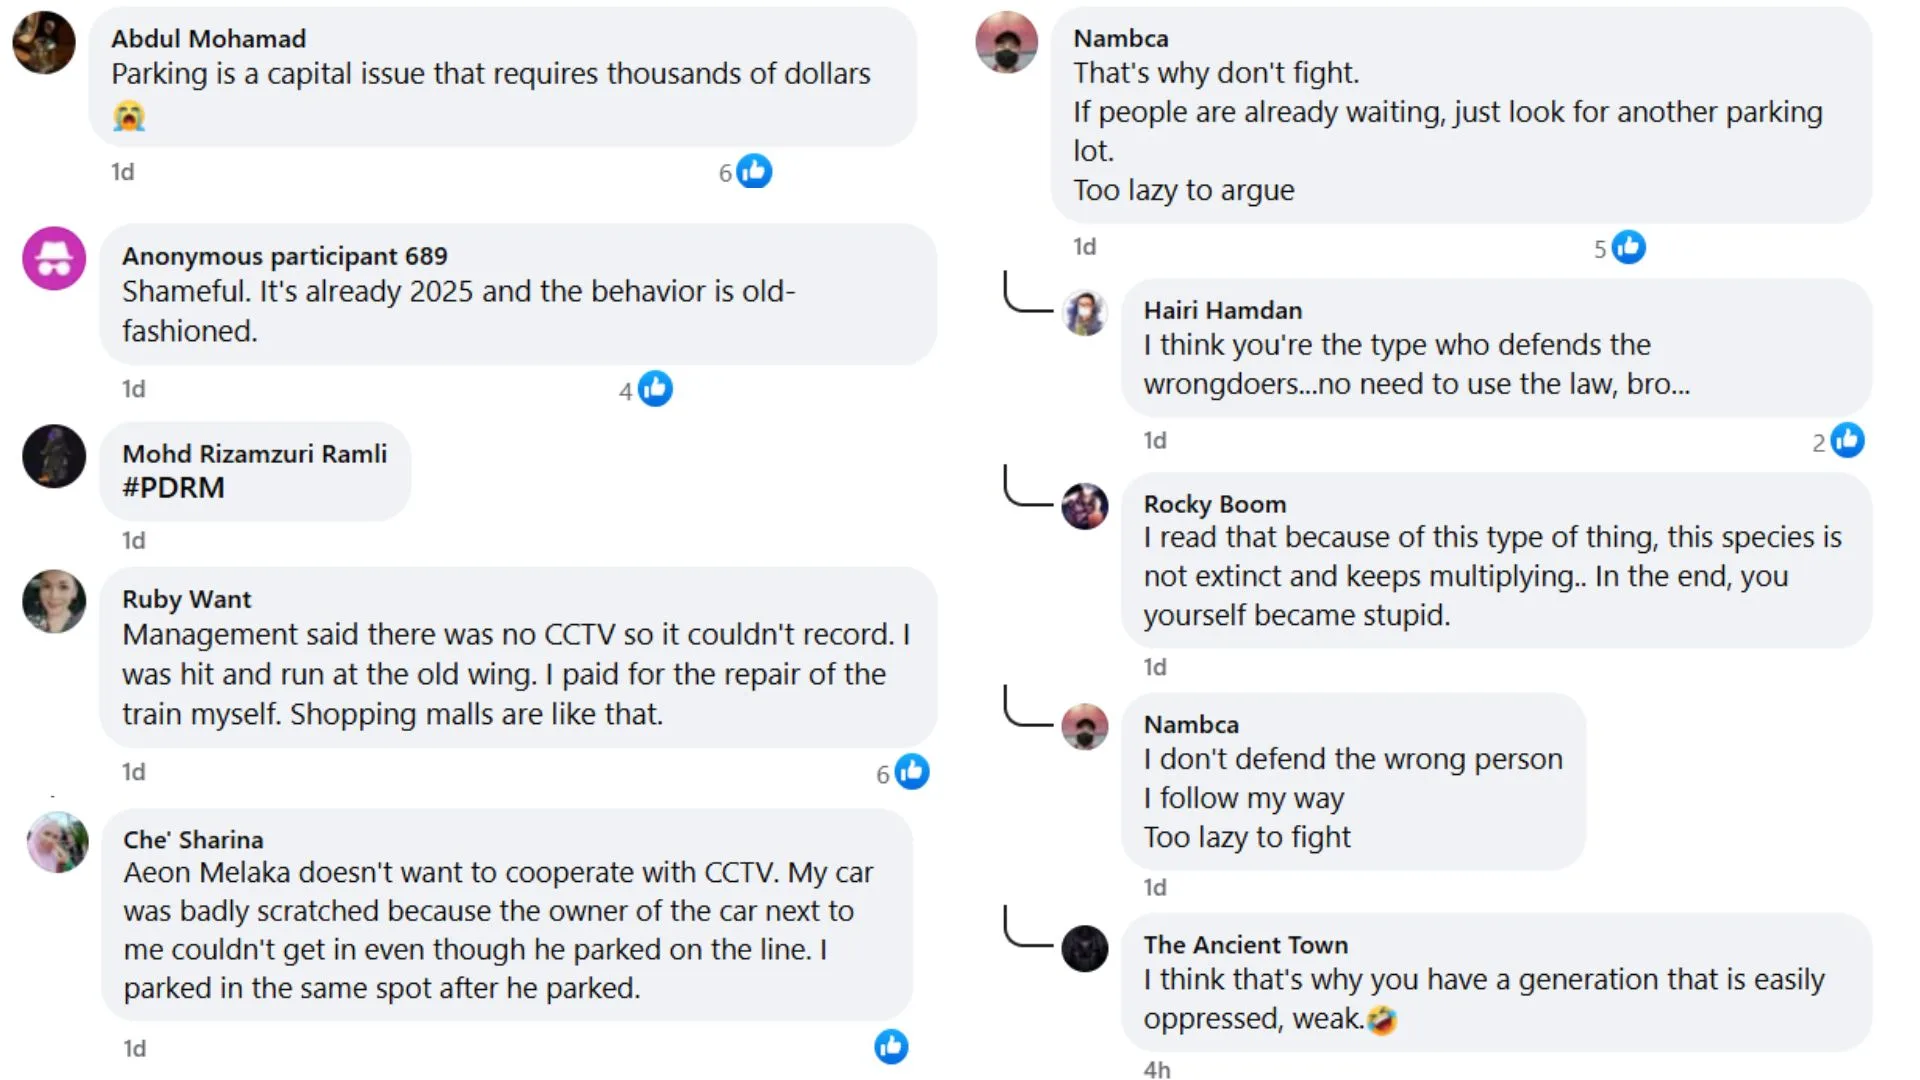Image resolution: width=1920 pixels, height=1080 pixels.
Task: Click like icon on Hairi Hamdan's reply
Action: pyautogui.click(x=1847, y=441)
